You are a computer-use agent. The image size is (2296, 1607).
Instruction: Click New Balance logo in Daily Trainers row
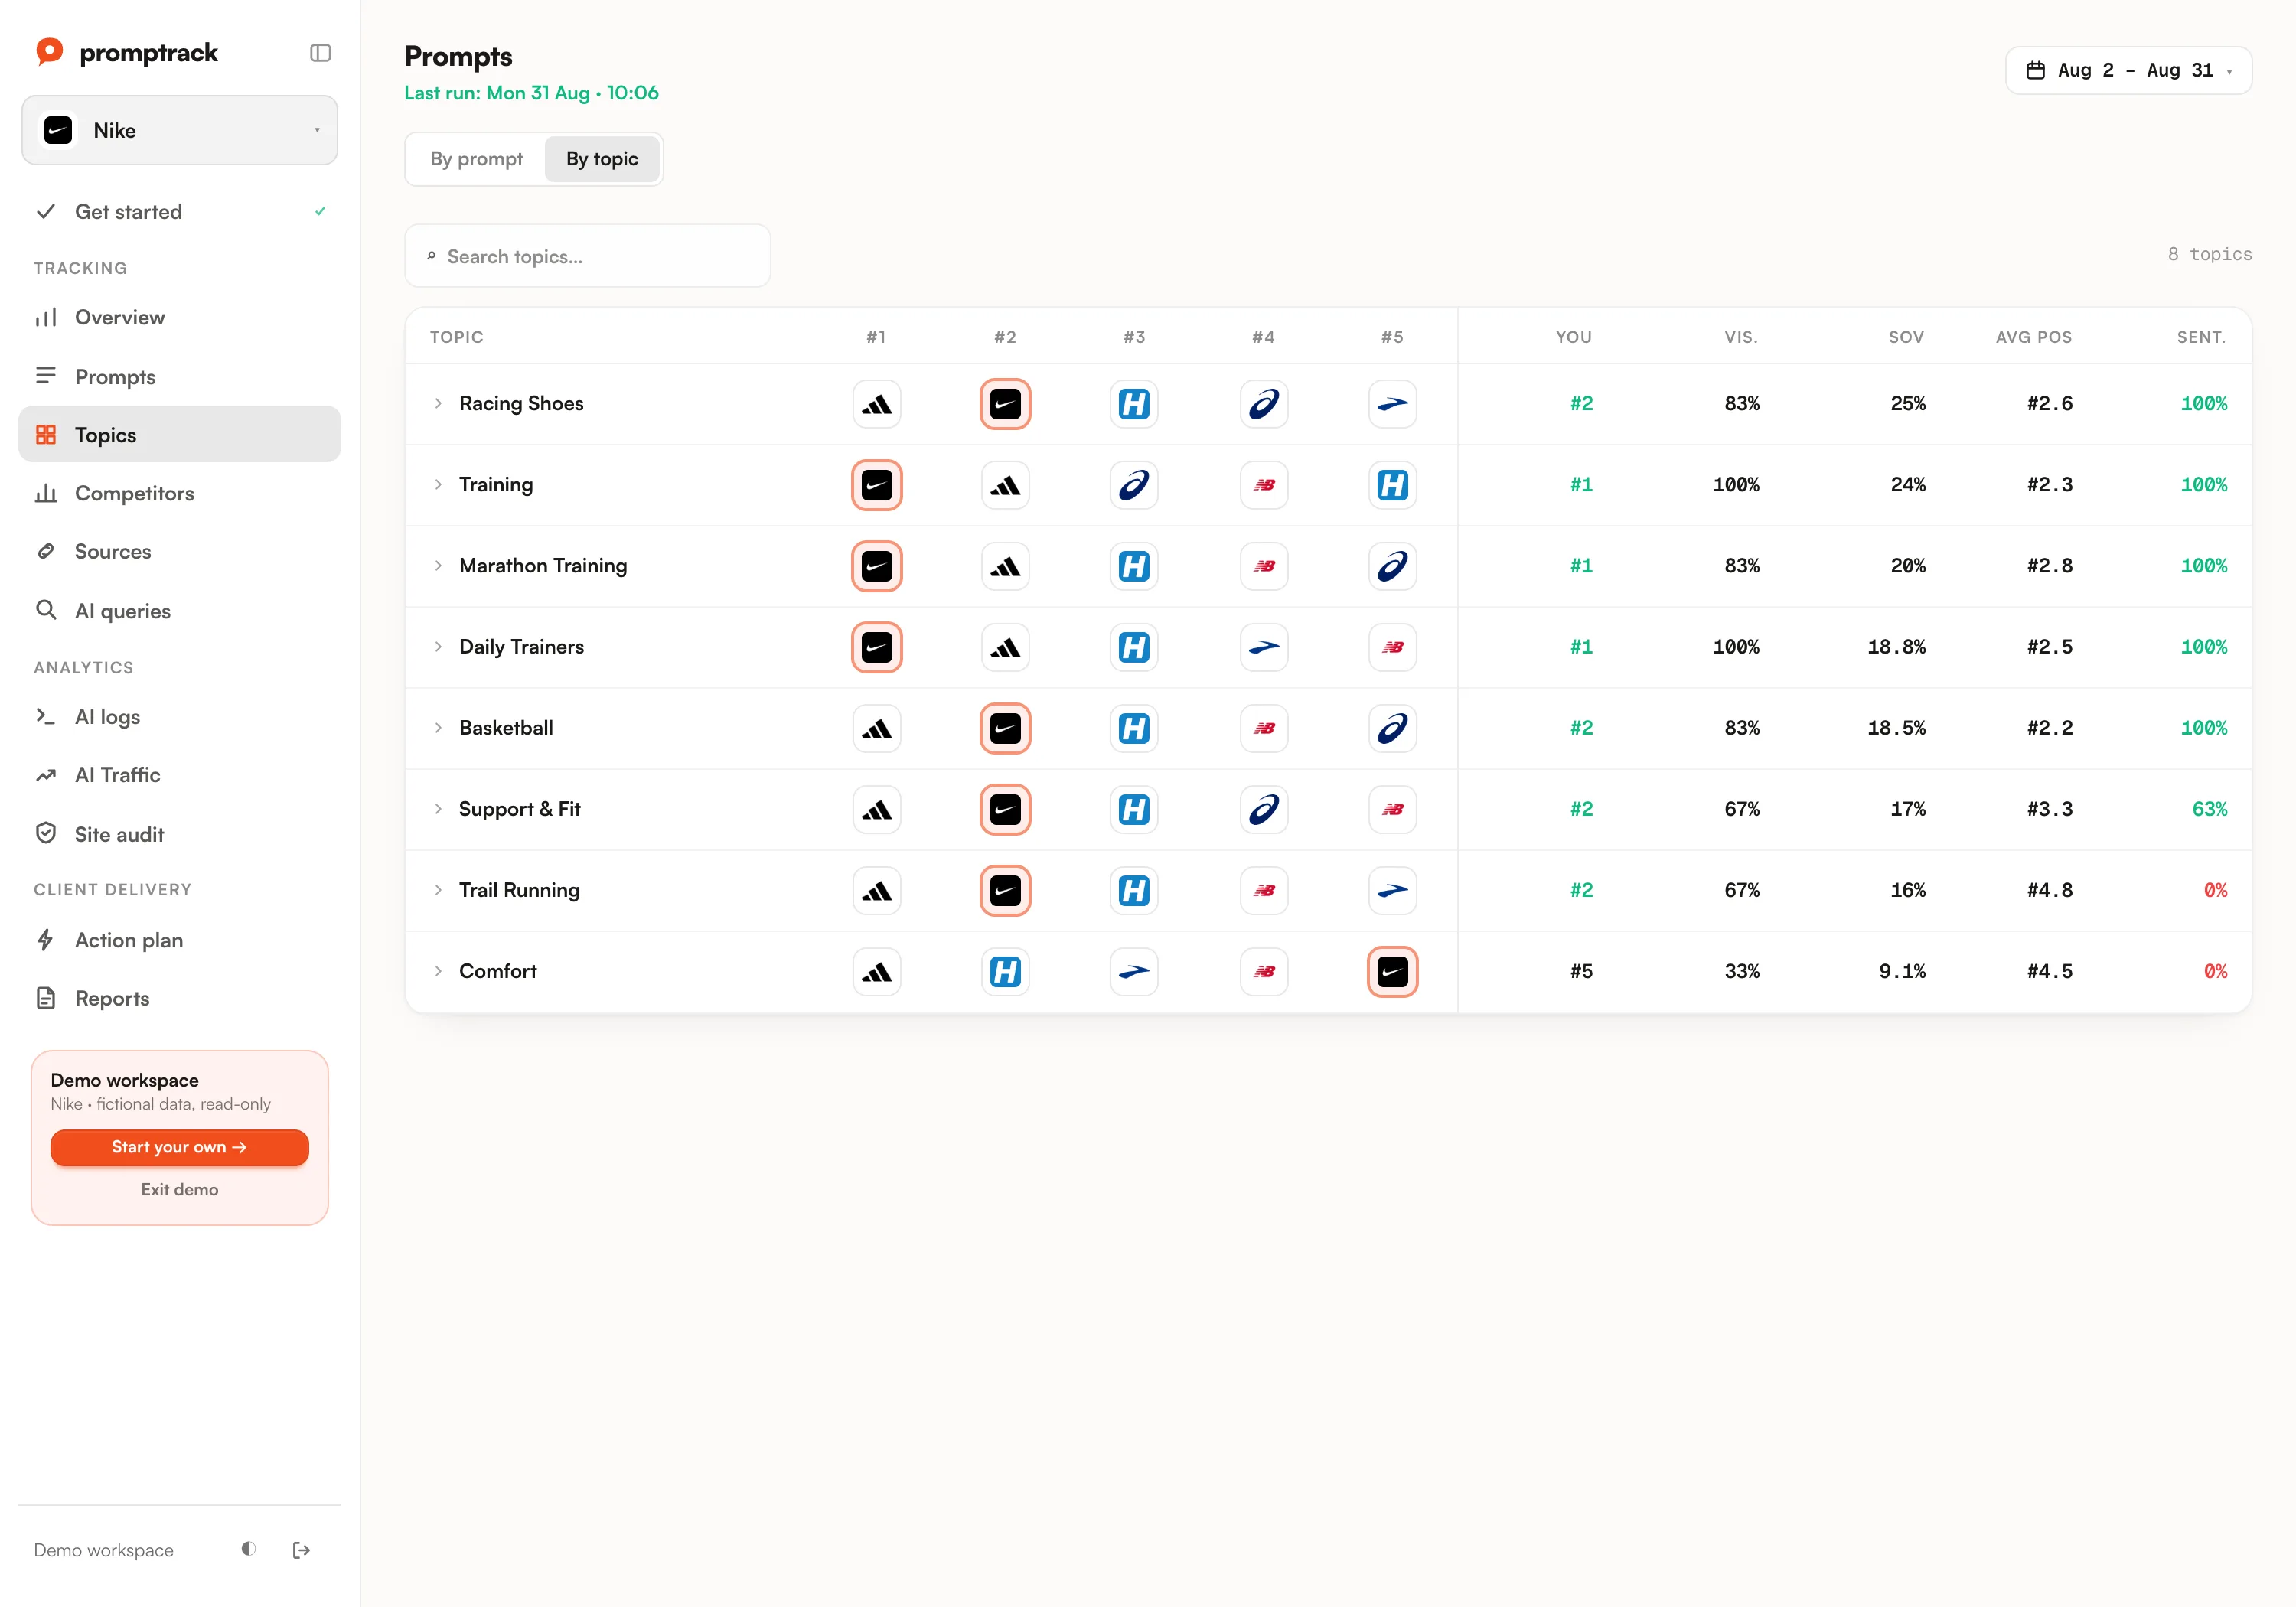click(x=1392, y=647)
